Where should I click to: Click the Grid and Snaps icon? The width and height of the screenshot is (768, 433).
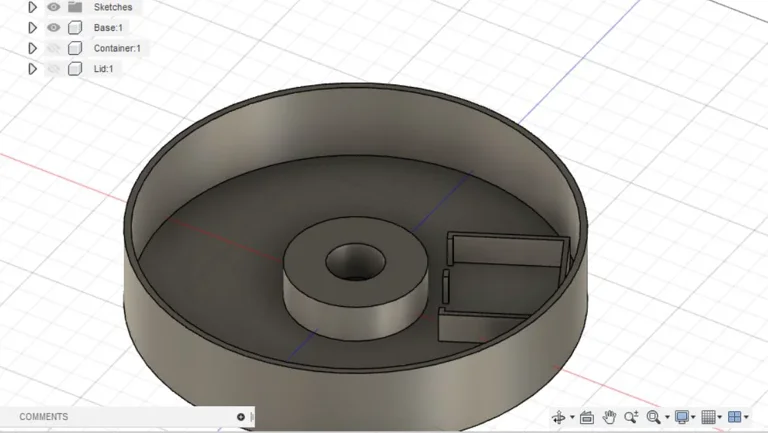[708, 417]
